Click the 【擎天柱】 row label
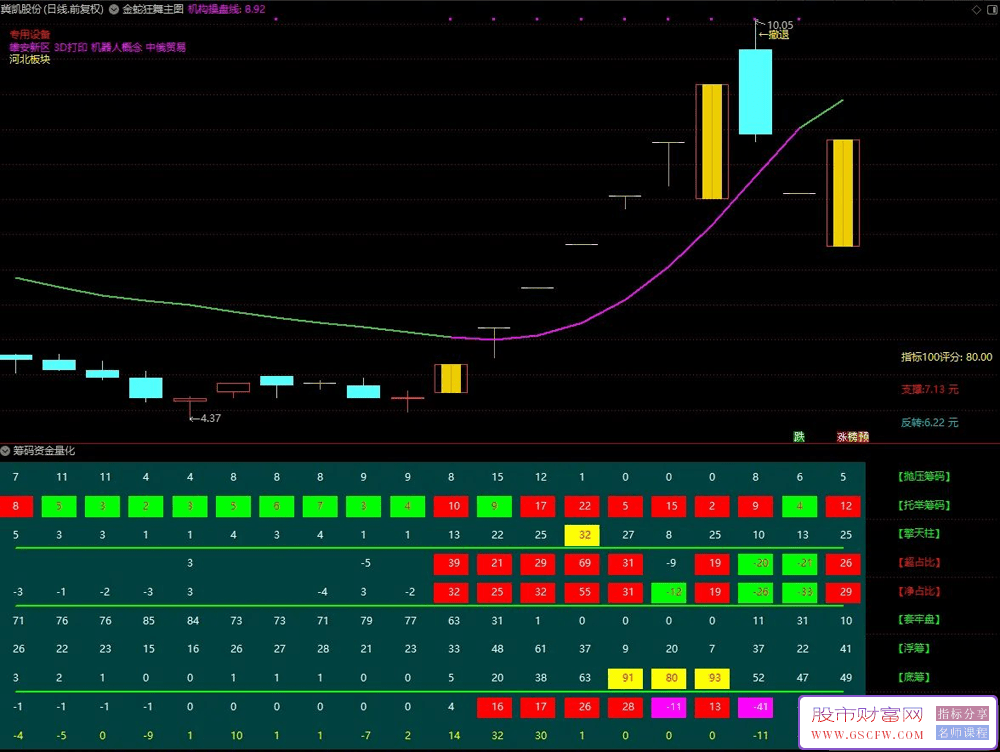This screenshot has height=752, width=1000. pos(919,533)
